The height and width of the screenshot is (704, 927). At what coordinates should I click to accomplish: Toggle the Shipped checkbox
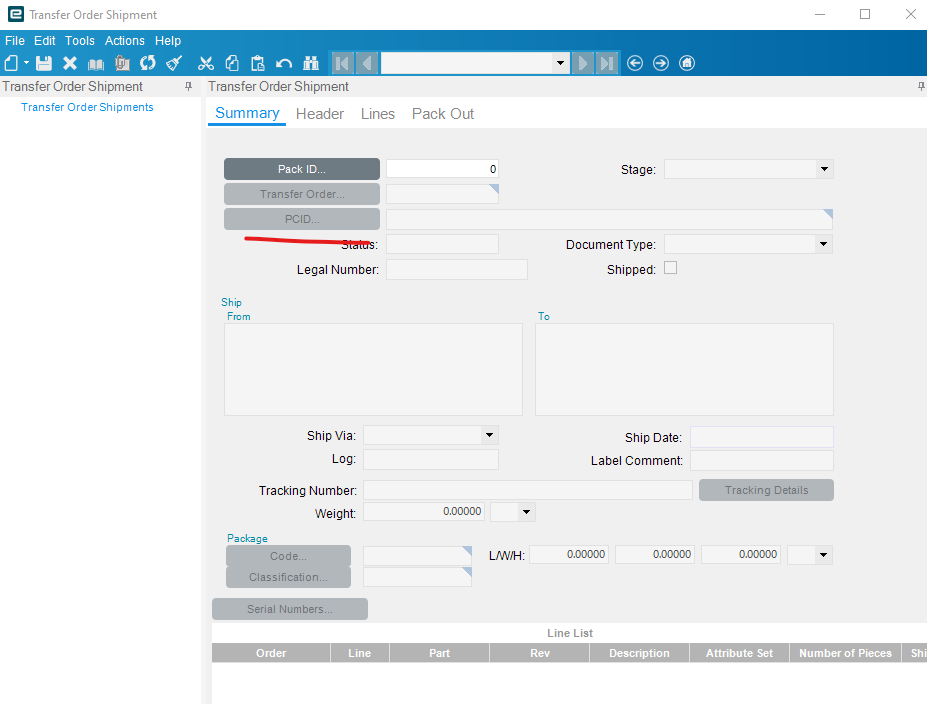670,268
